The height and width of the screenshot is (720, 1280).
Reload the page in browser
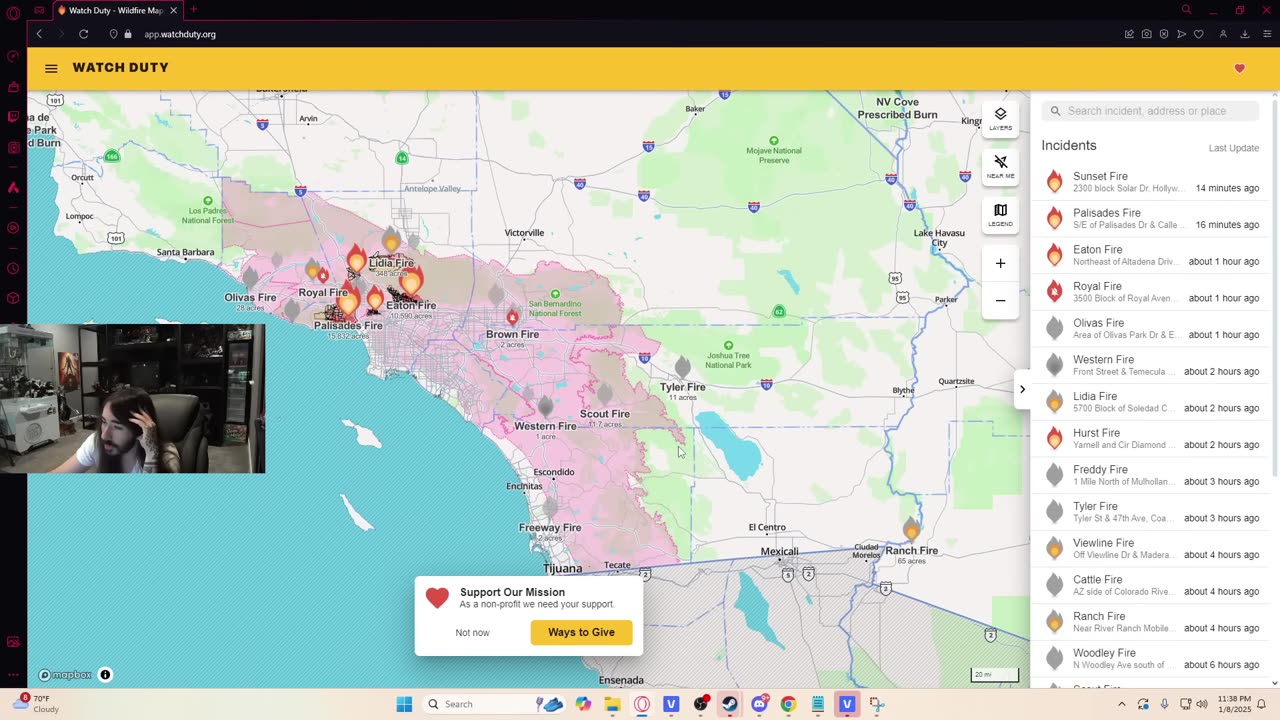[x=83, y=34]
